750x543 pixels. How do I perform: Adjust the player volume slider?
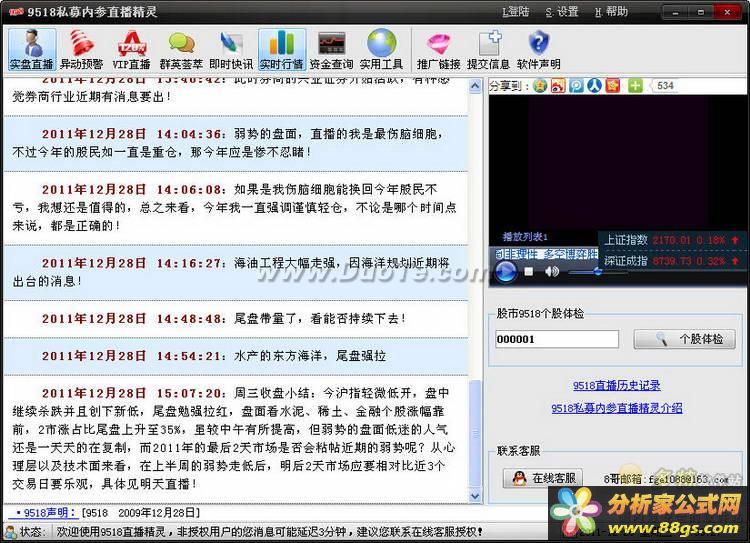coord(597,272)
